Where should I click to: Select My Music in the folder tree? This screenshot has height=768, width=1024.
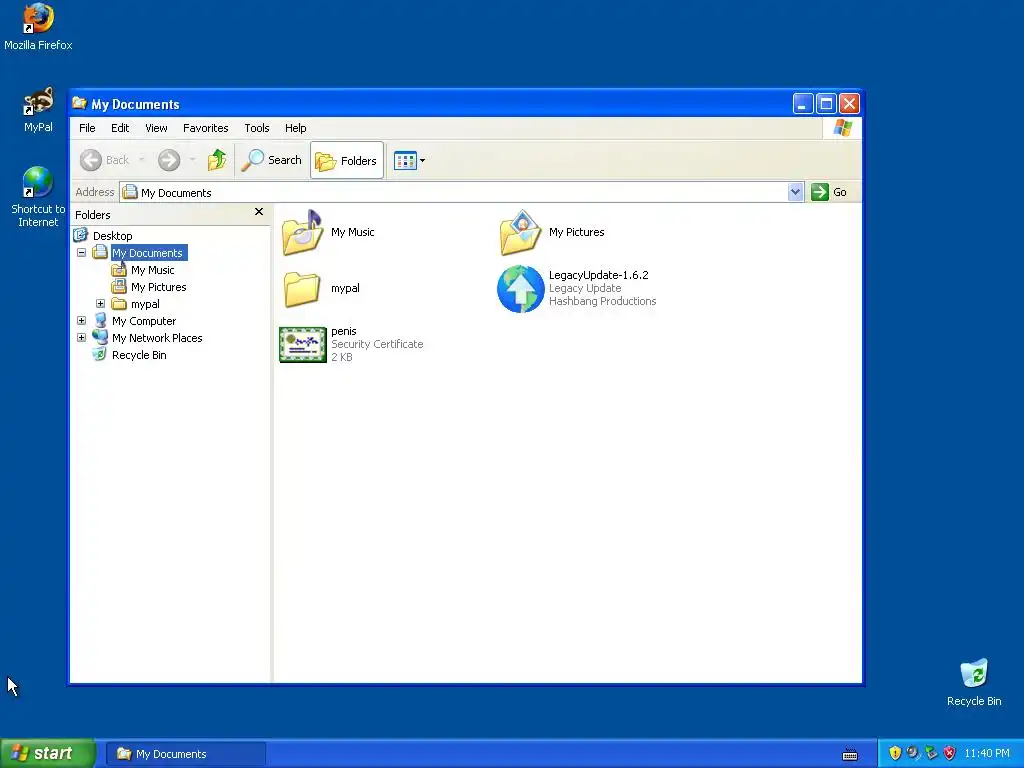pyautogui.click(x=152, y=270)
